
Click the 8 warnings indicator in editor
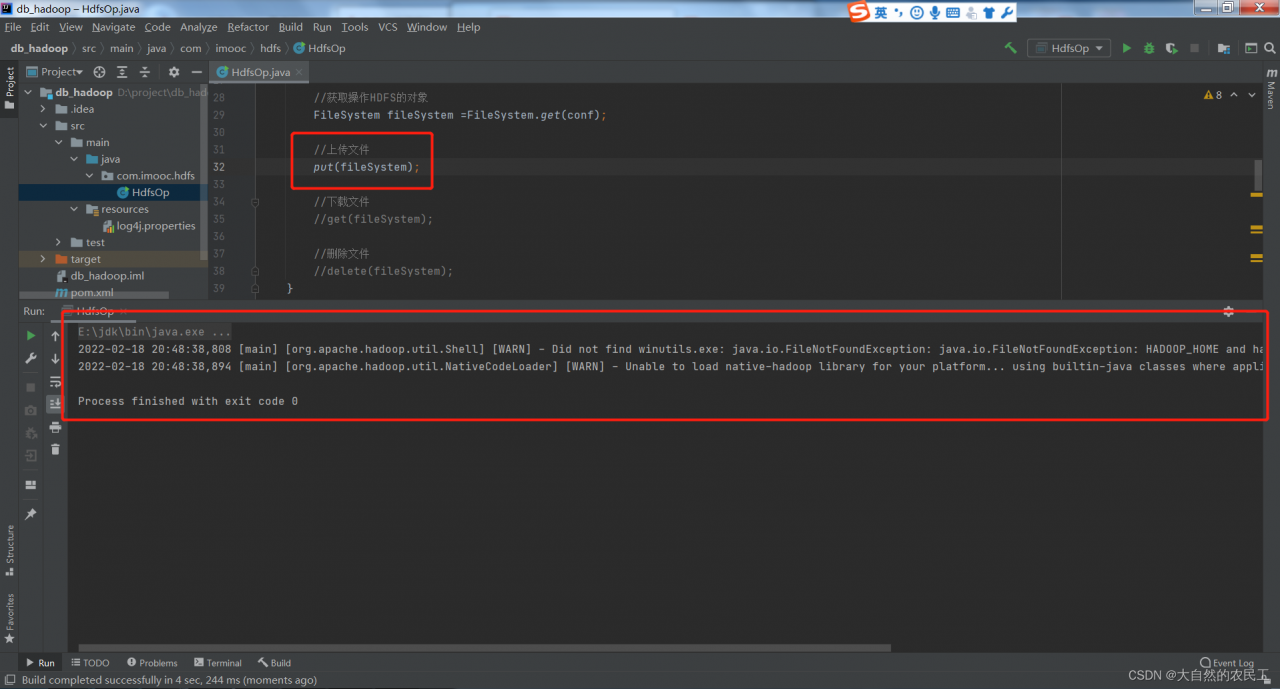point(1213,95)
